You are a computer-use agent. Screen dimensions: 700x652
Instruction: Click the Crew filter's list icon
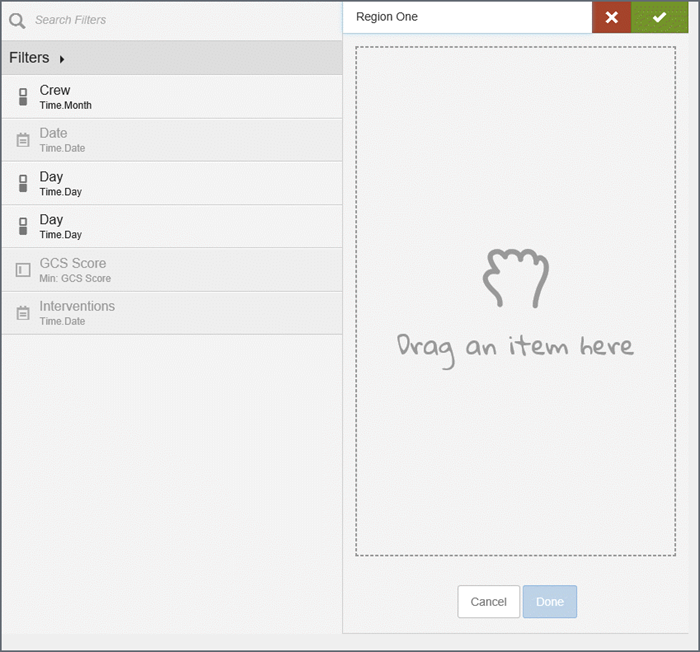[x=23, y=97]
